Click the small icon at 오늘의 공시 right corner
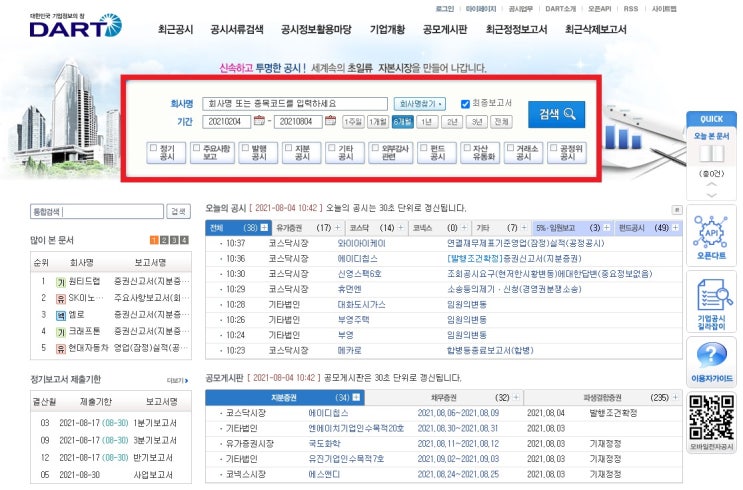Viewport: 743px width, 490px height. [677, 210]
